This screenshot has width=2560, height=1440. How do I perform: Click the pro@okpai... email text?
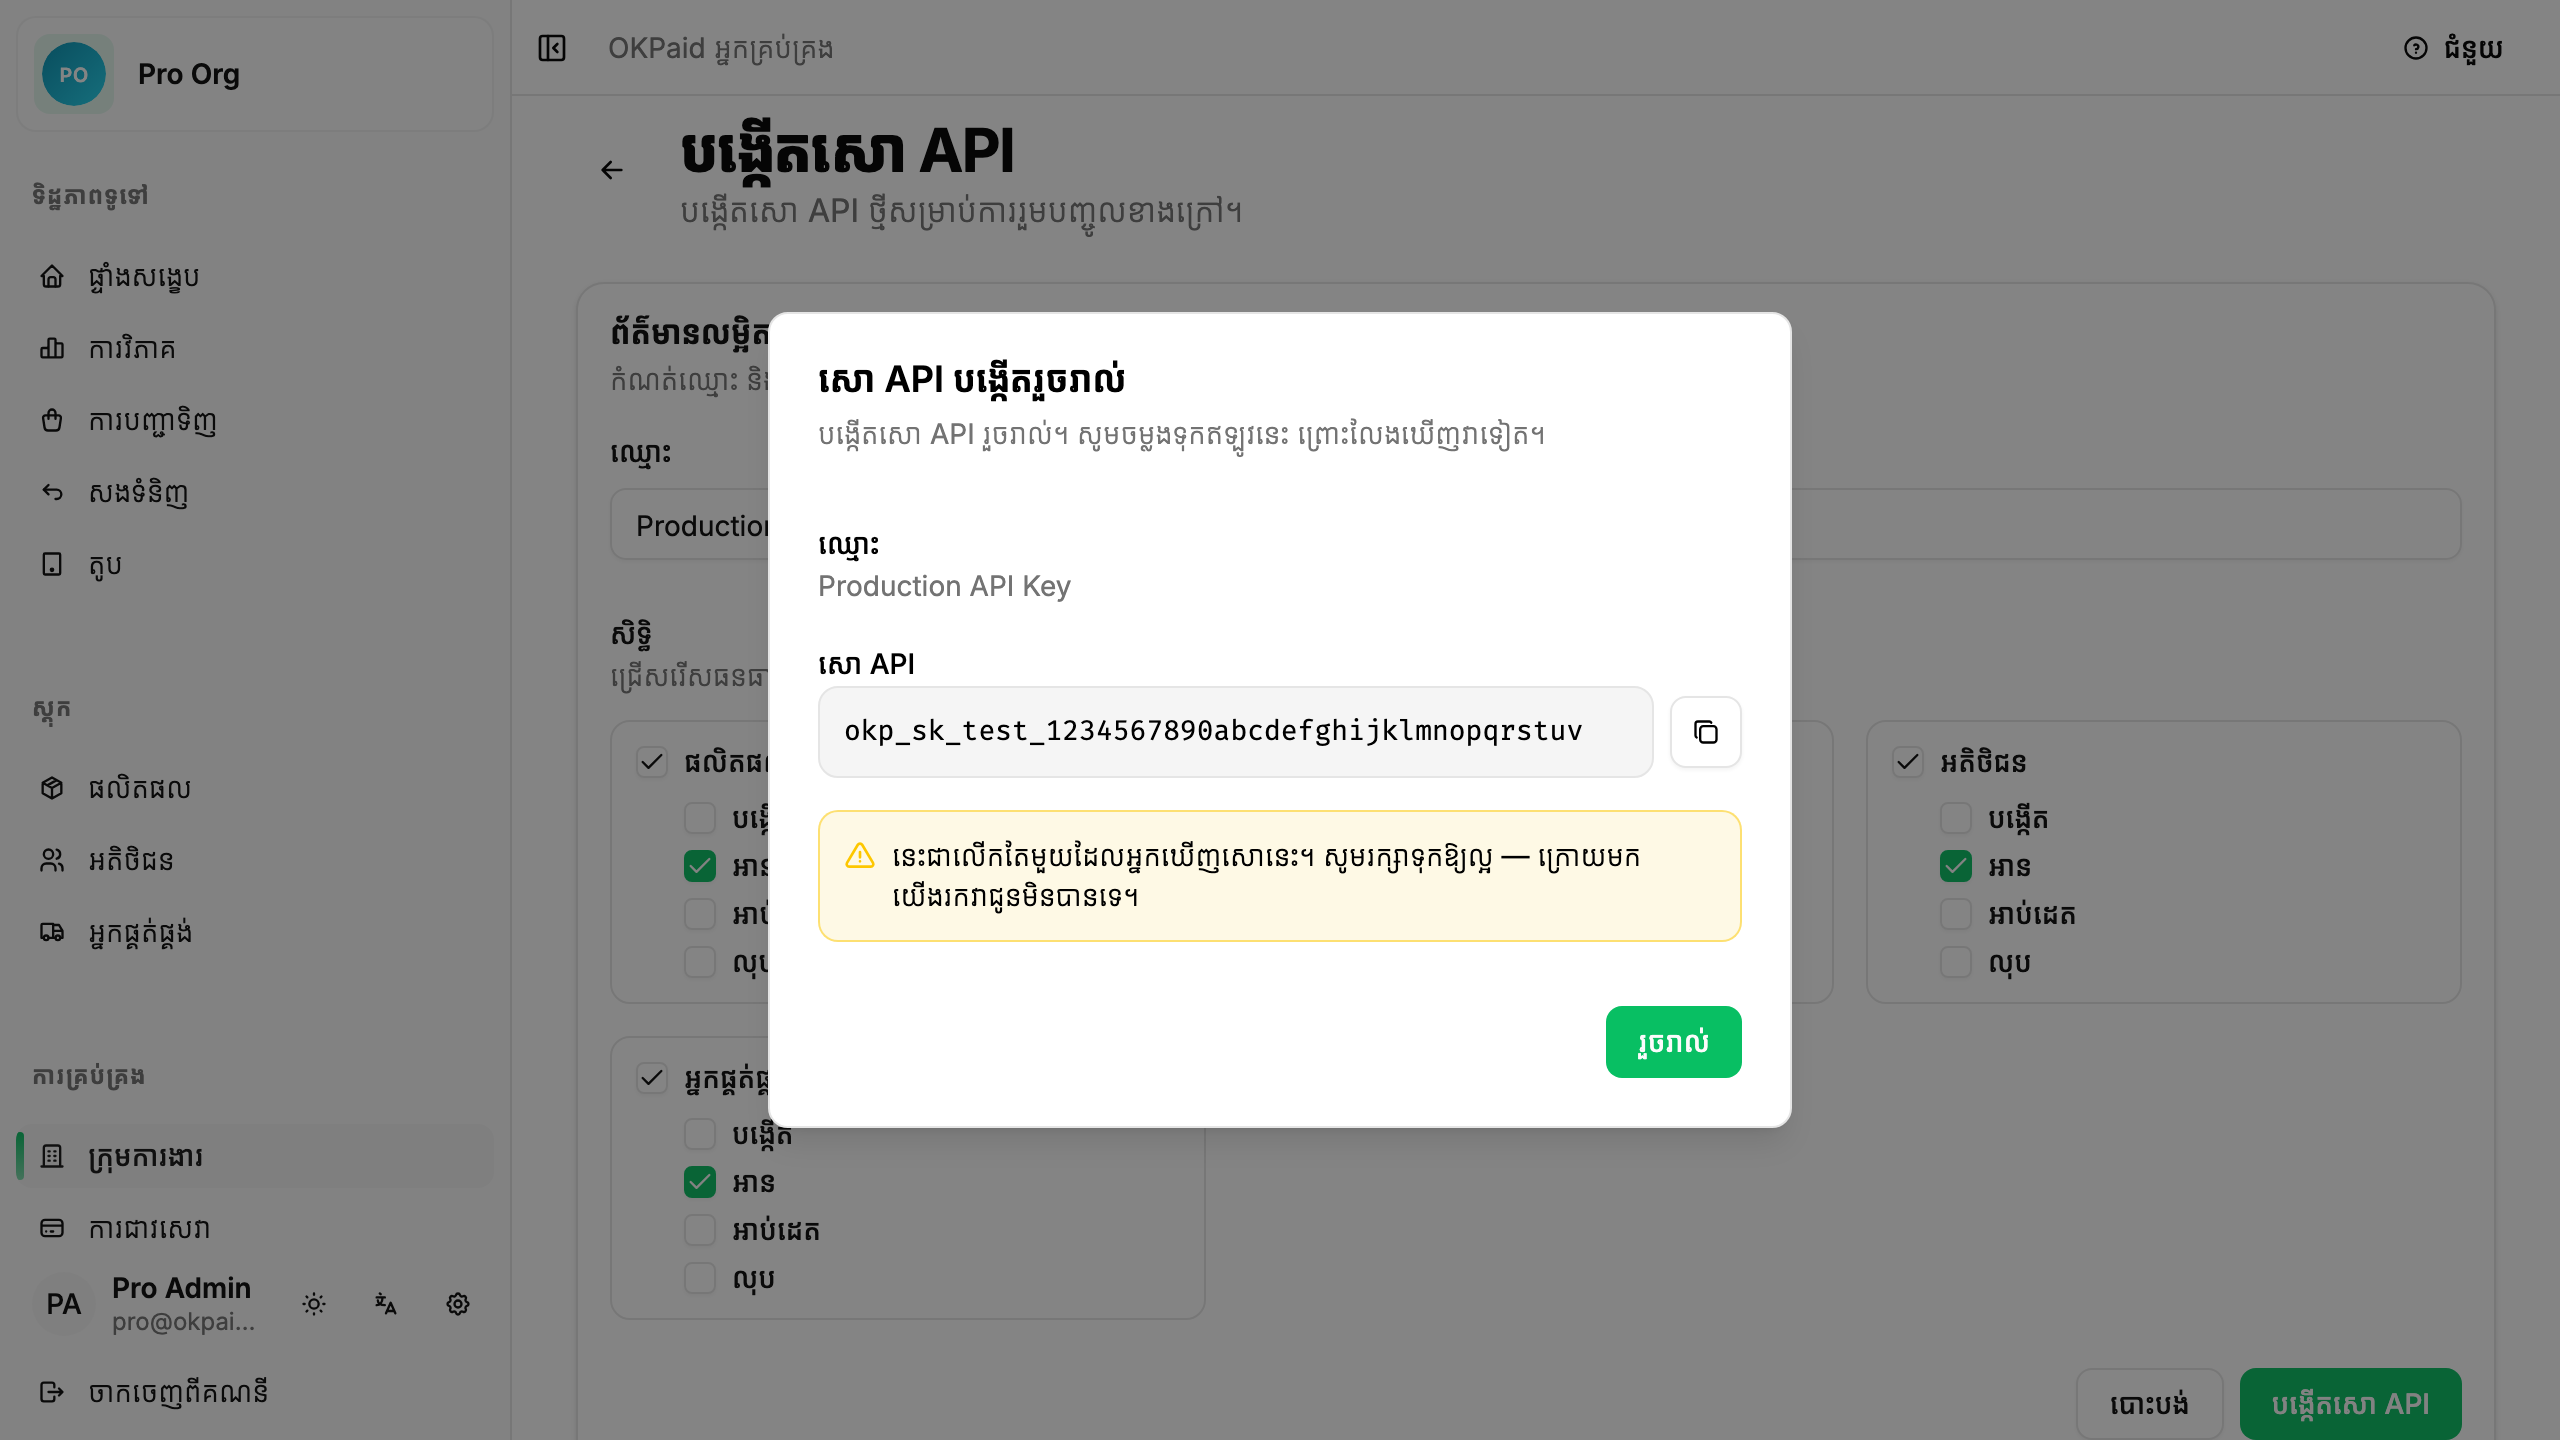[184, 1322]
